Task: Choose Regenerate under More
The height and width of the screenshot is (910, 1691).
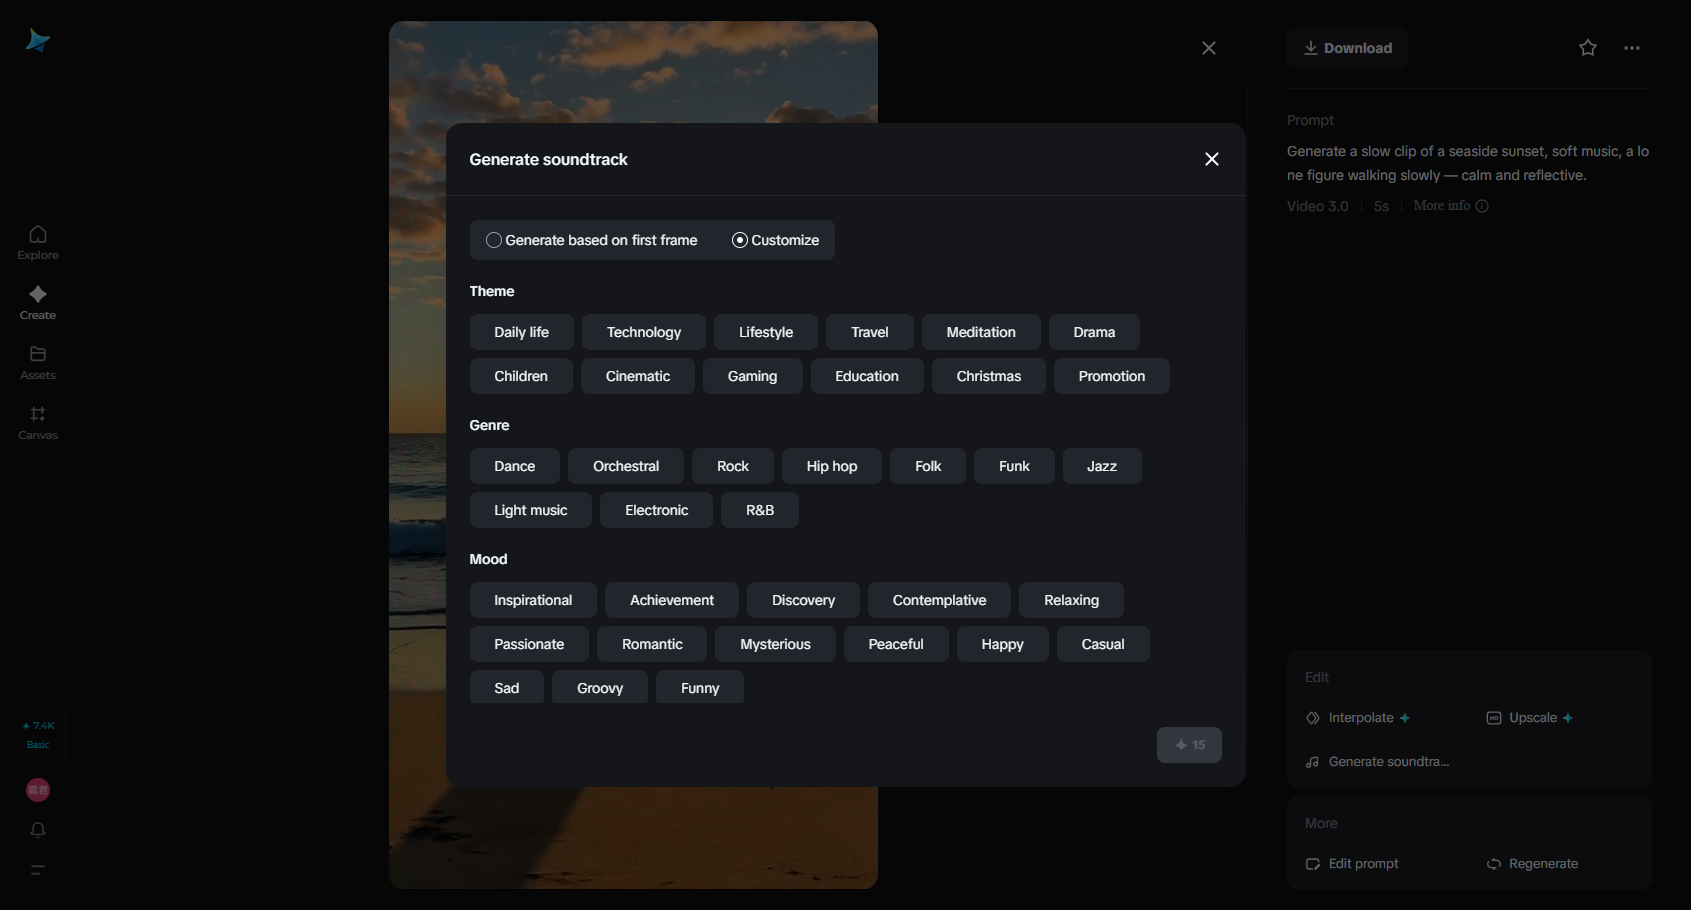Action: coord(1542,864)
